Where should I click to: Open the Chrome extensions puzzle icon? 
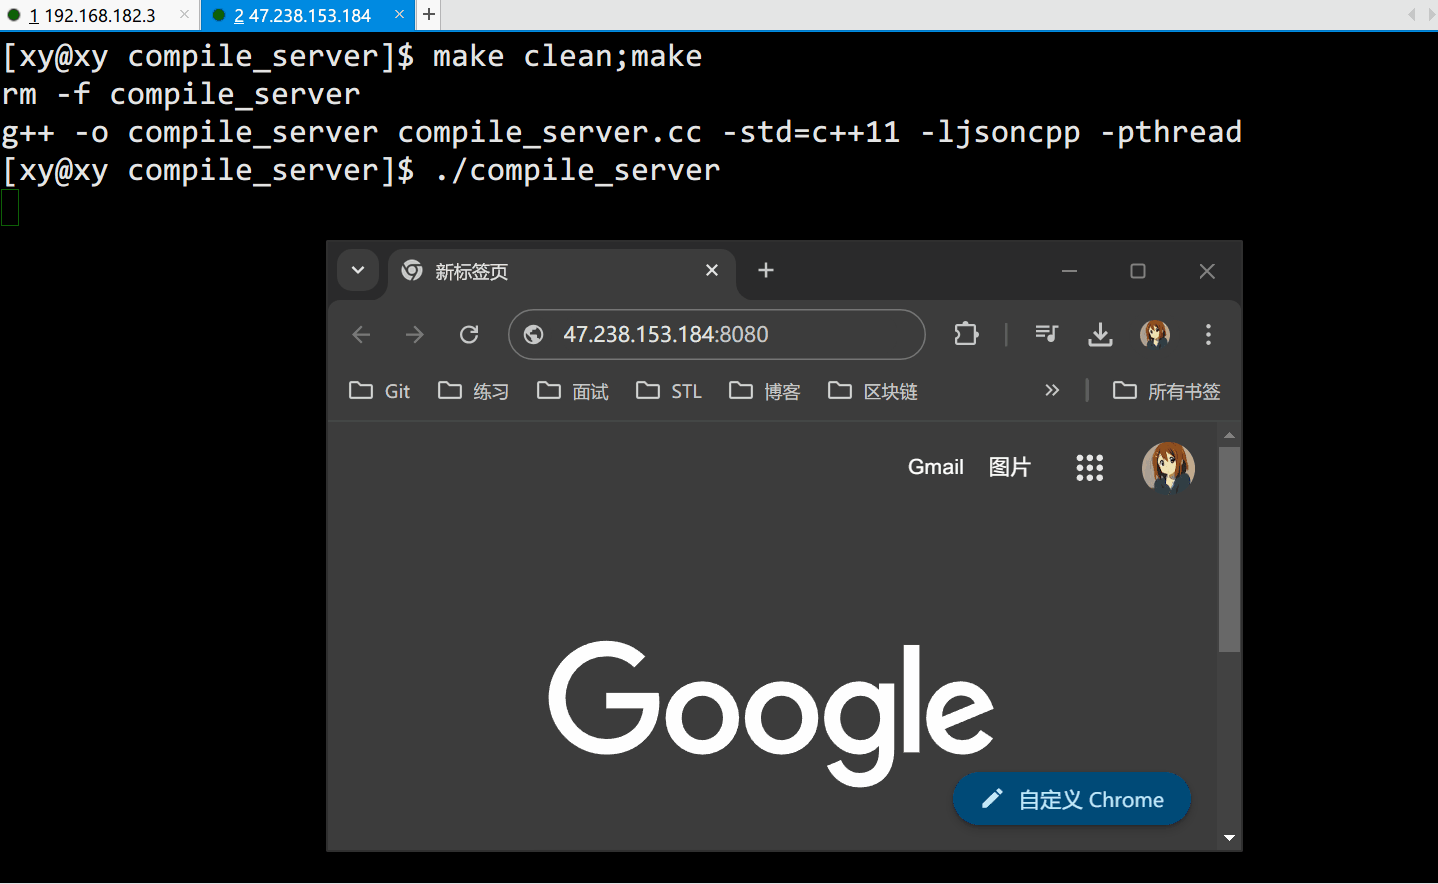click(x=966, y=334)
